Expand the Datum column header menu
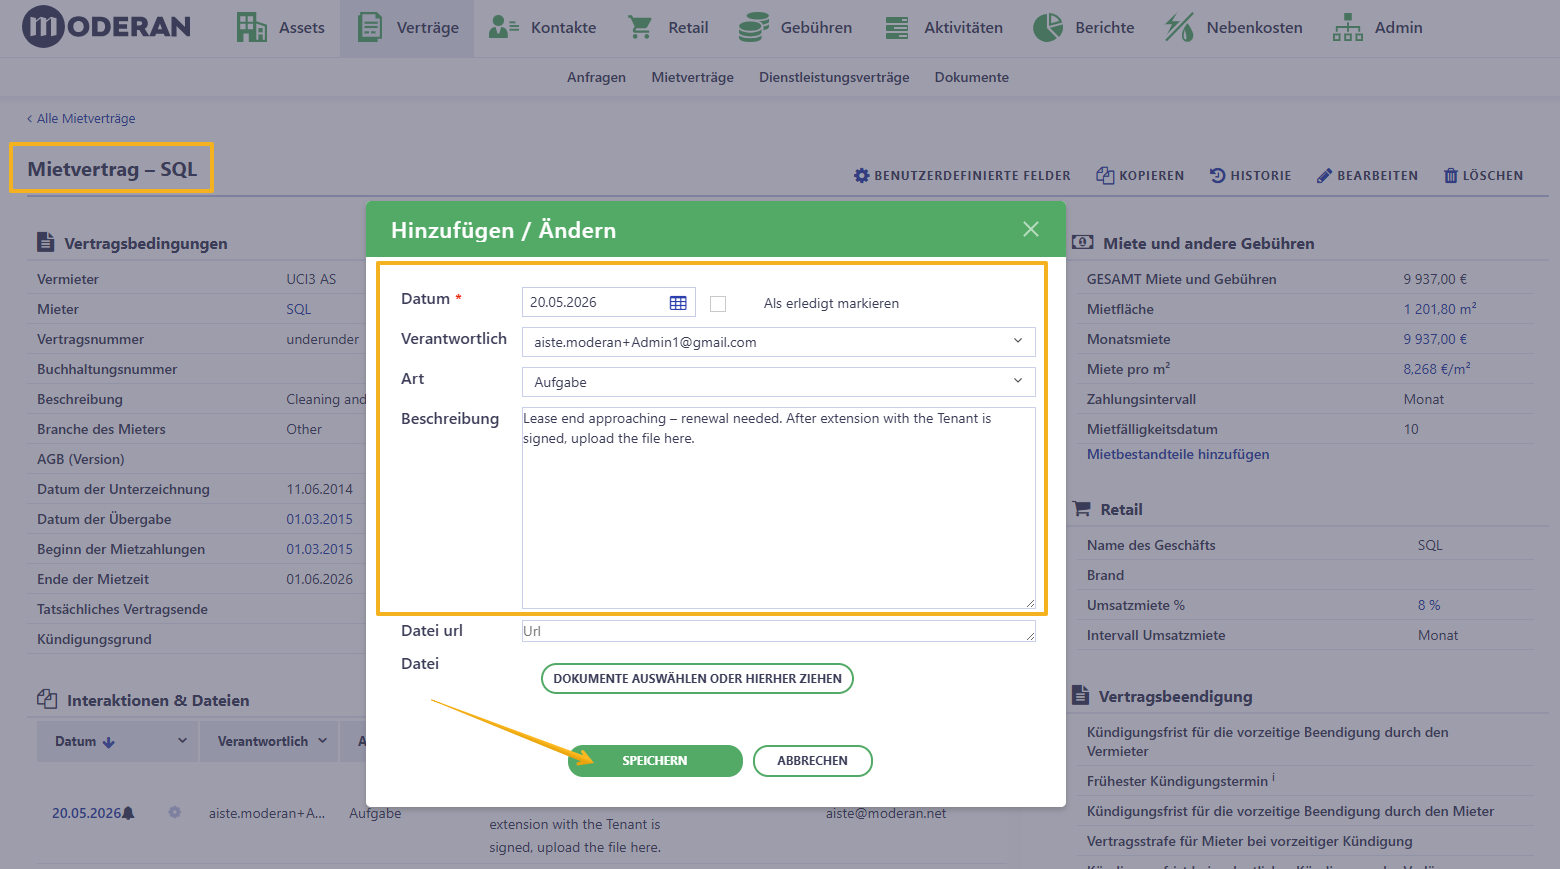1560x869 pixels. [182, 741]
